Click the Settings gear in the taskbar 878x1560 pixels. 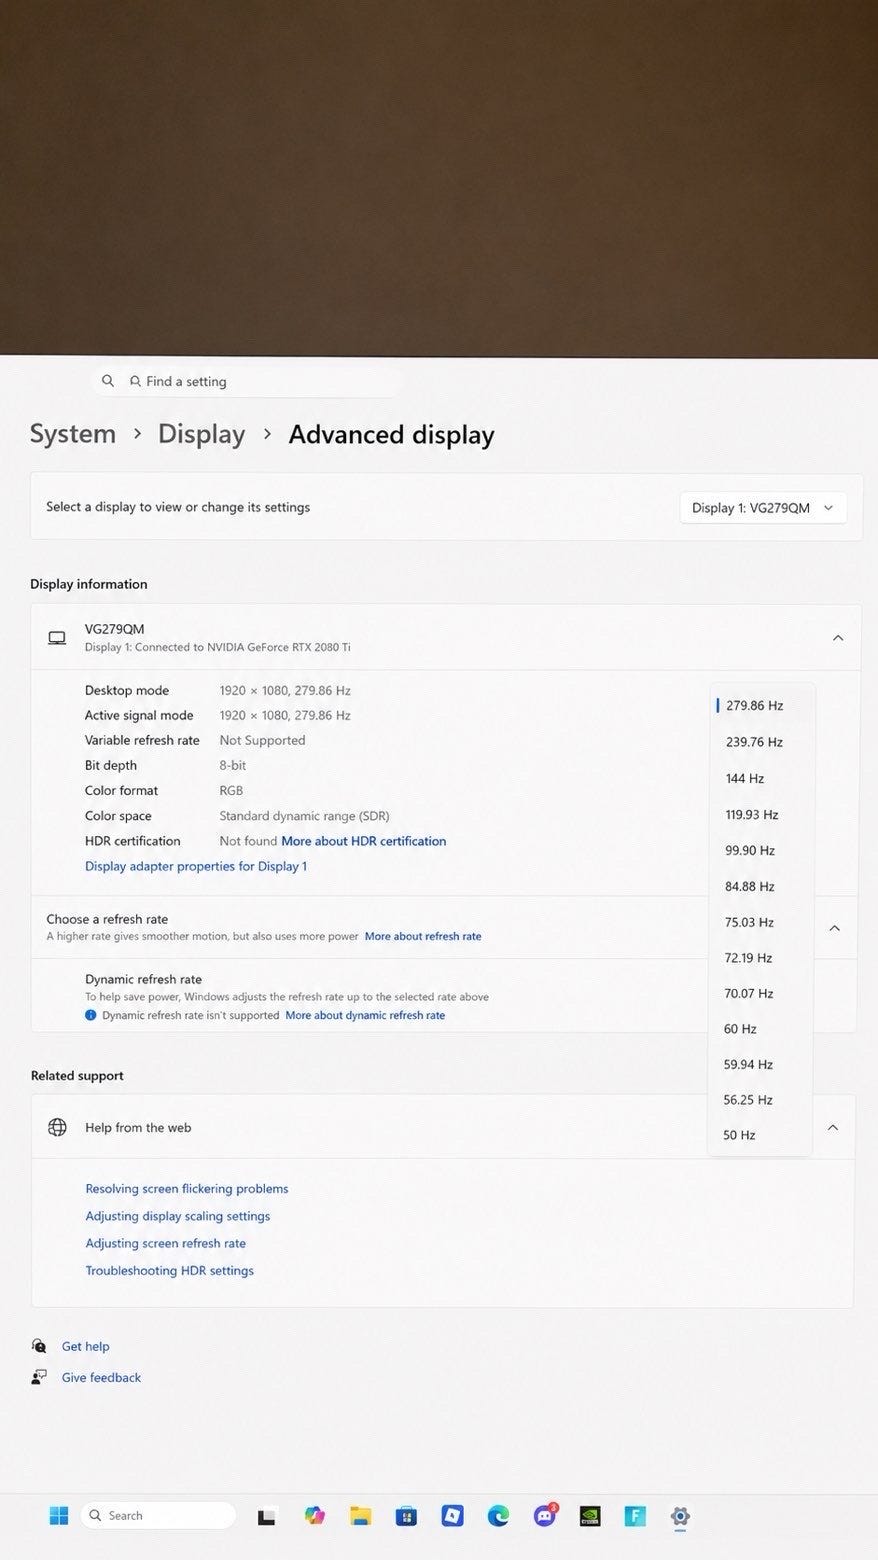click(680, 1516)
